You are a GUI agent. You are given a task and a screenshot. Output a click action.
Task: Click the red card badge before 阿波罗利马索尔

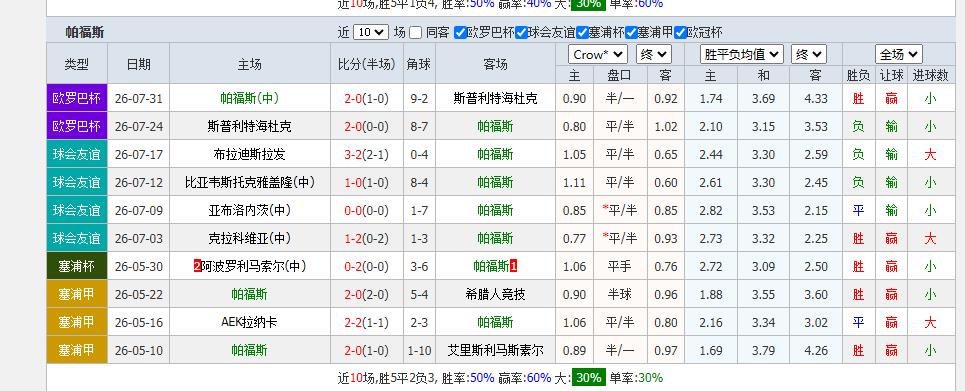197,267
